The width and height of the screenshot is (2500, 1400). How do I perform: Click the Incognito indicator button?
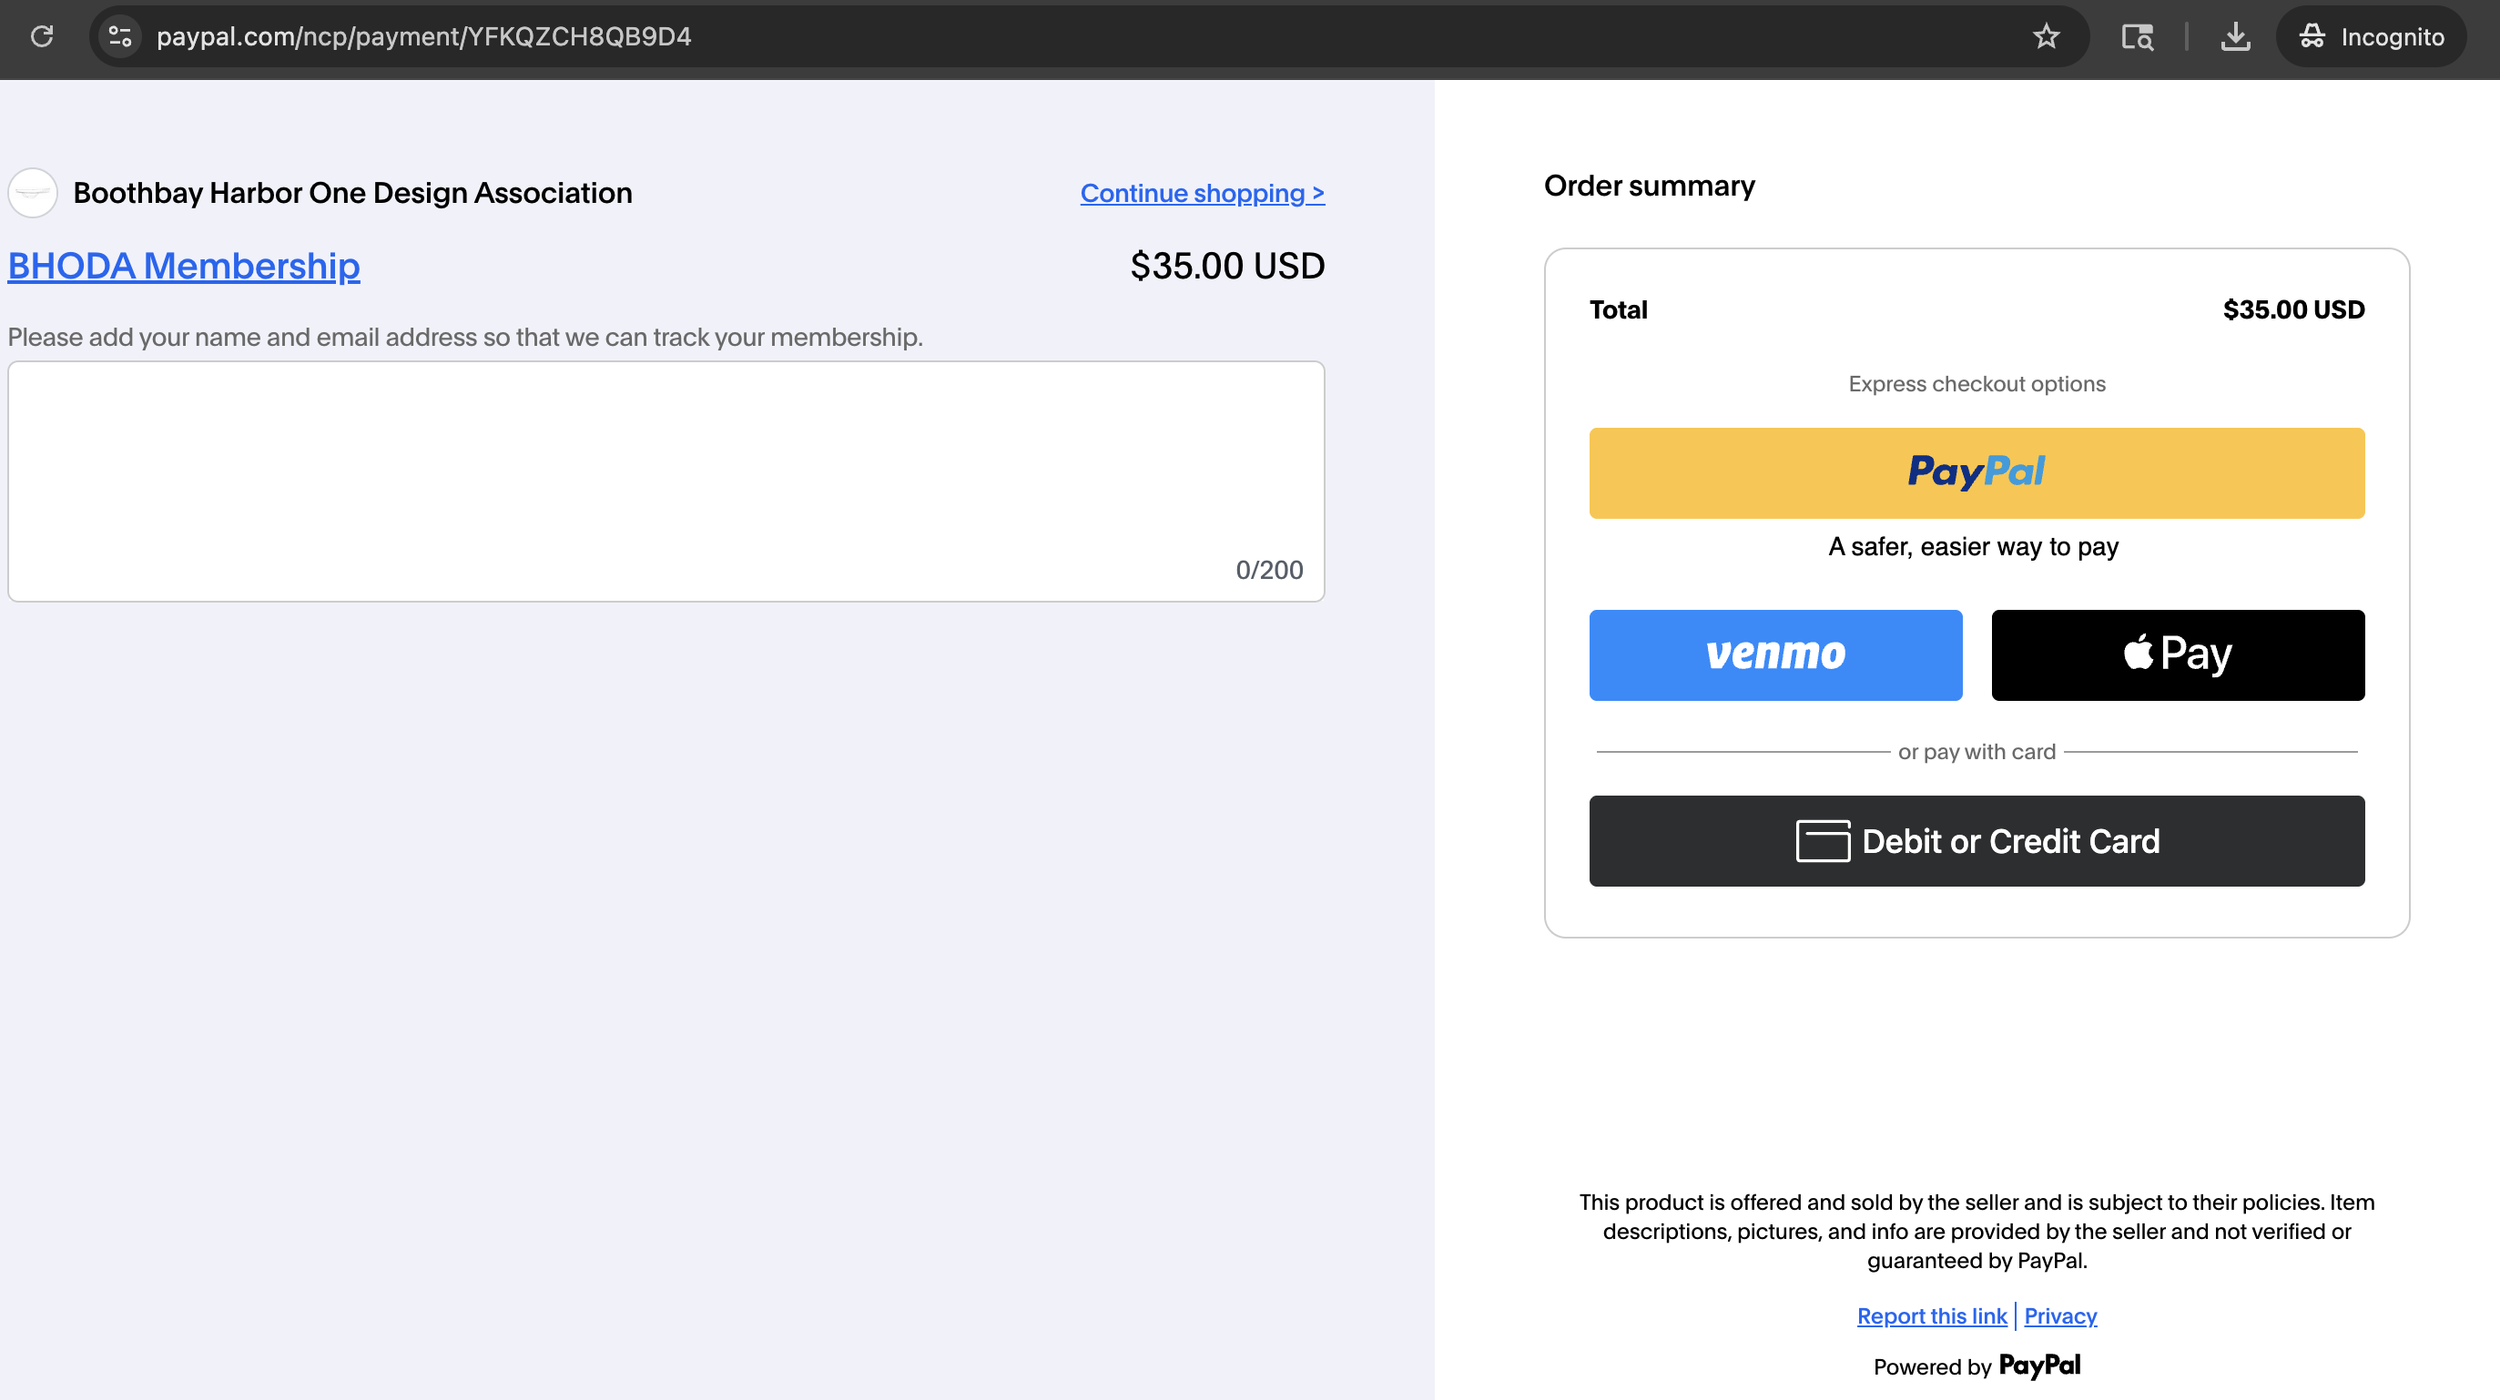point(2371,37)
